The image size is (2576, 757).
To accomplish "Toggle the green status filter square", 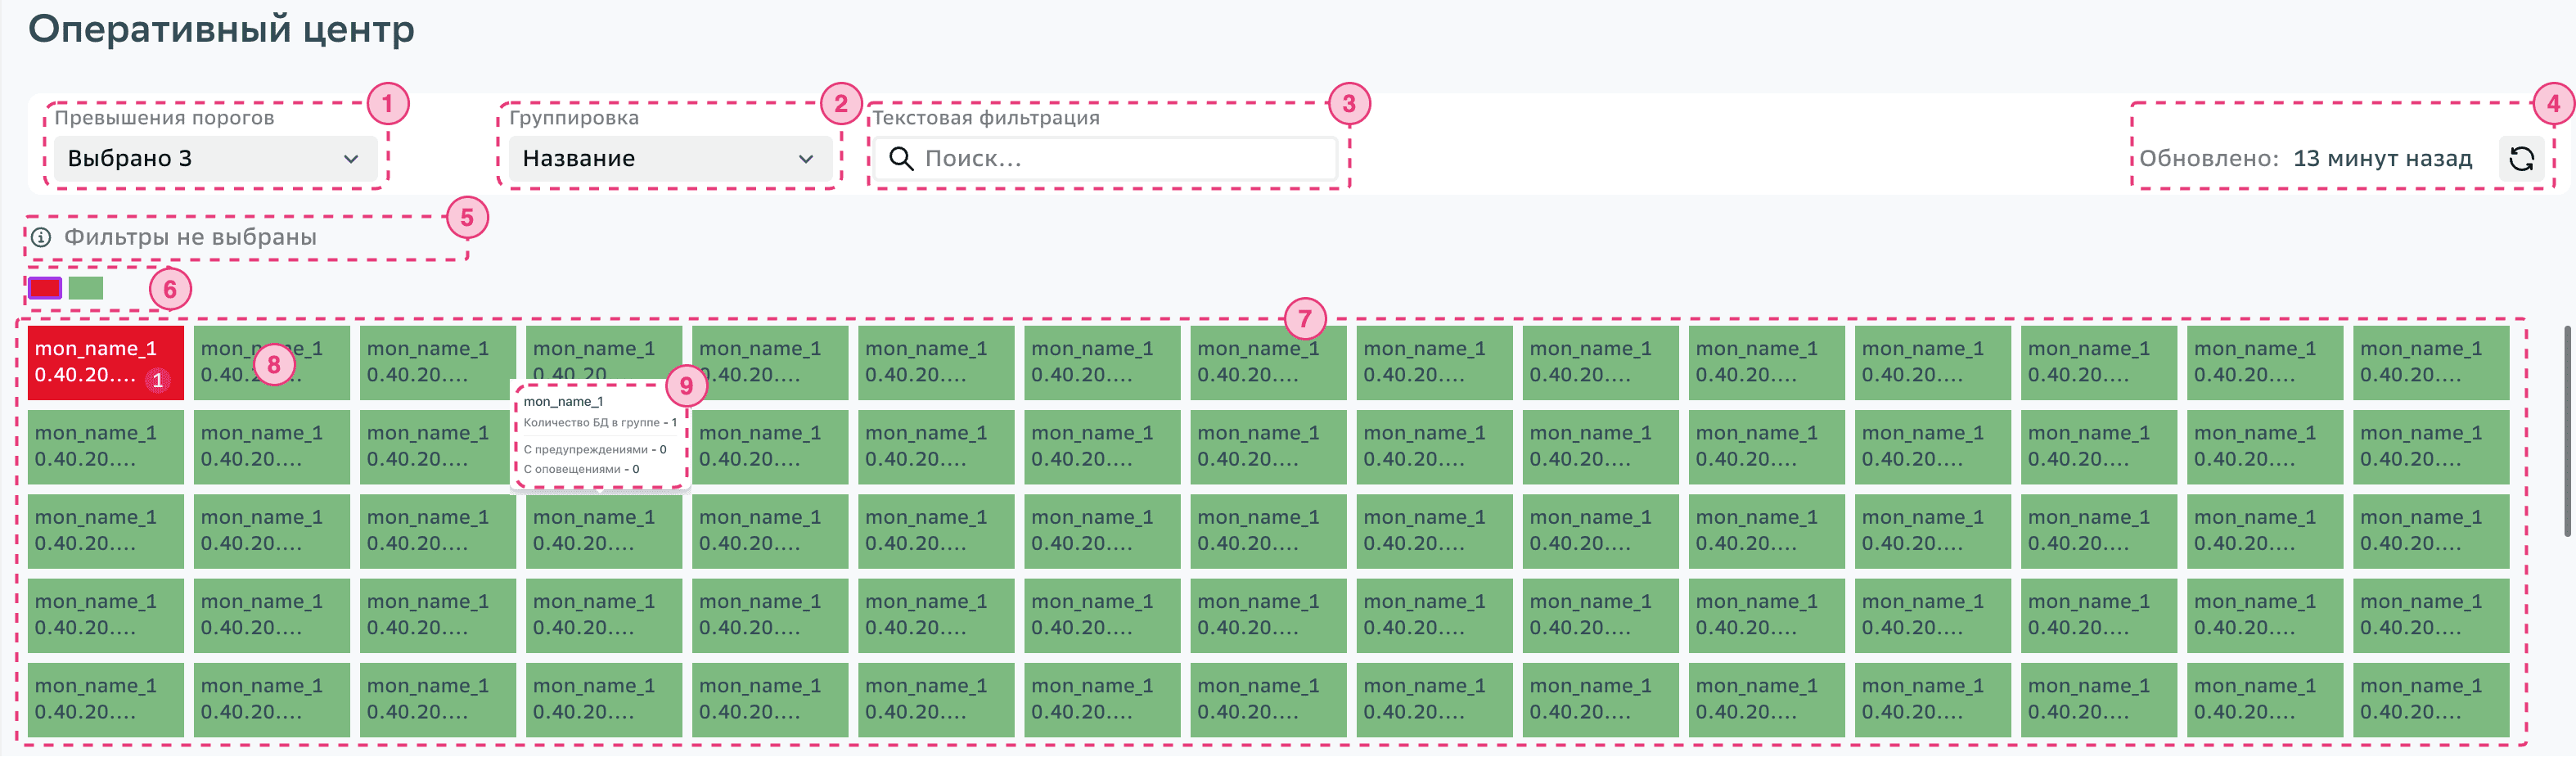I will (86, 289).
